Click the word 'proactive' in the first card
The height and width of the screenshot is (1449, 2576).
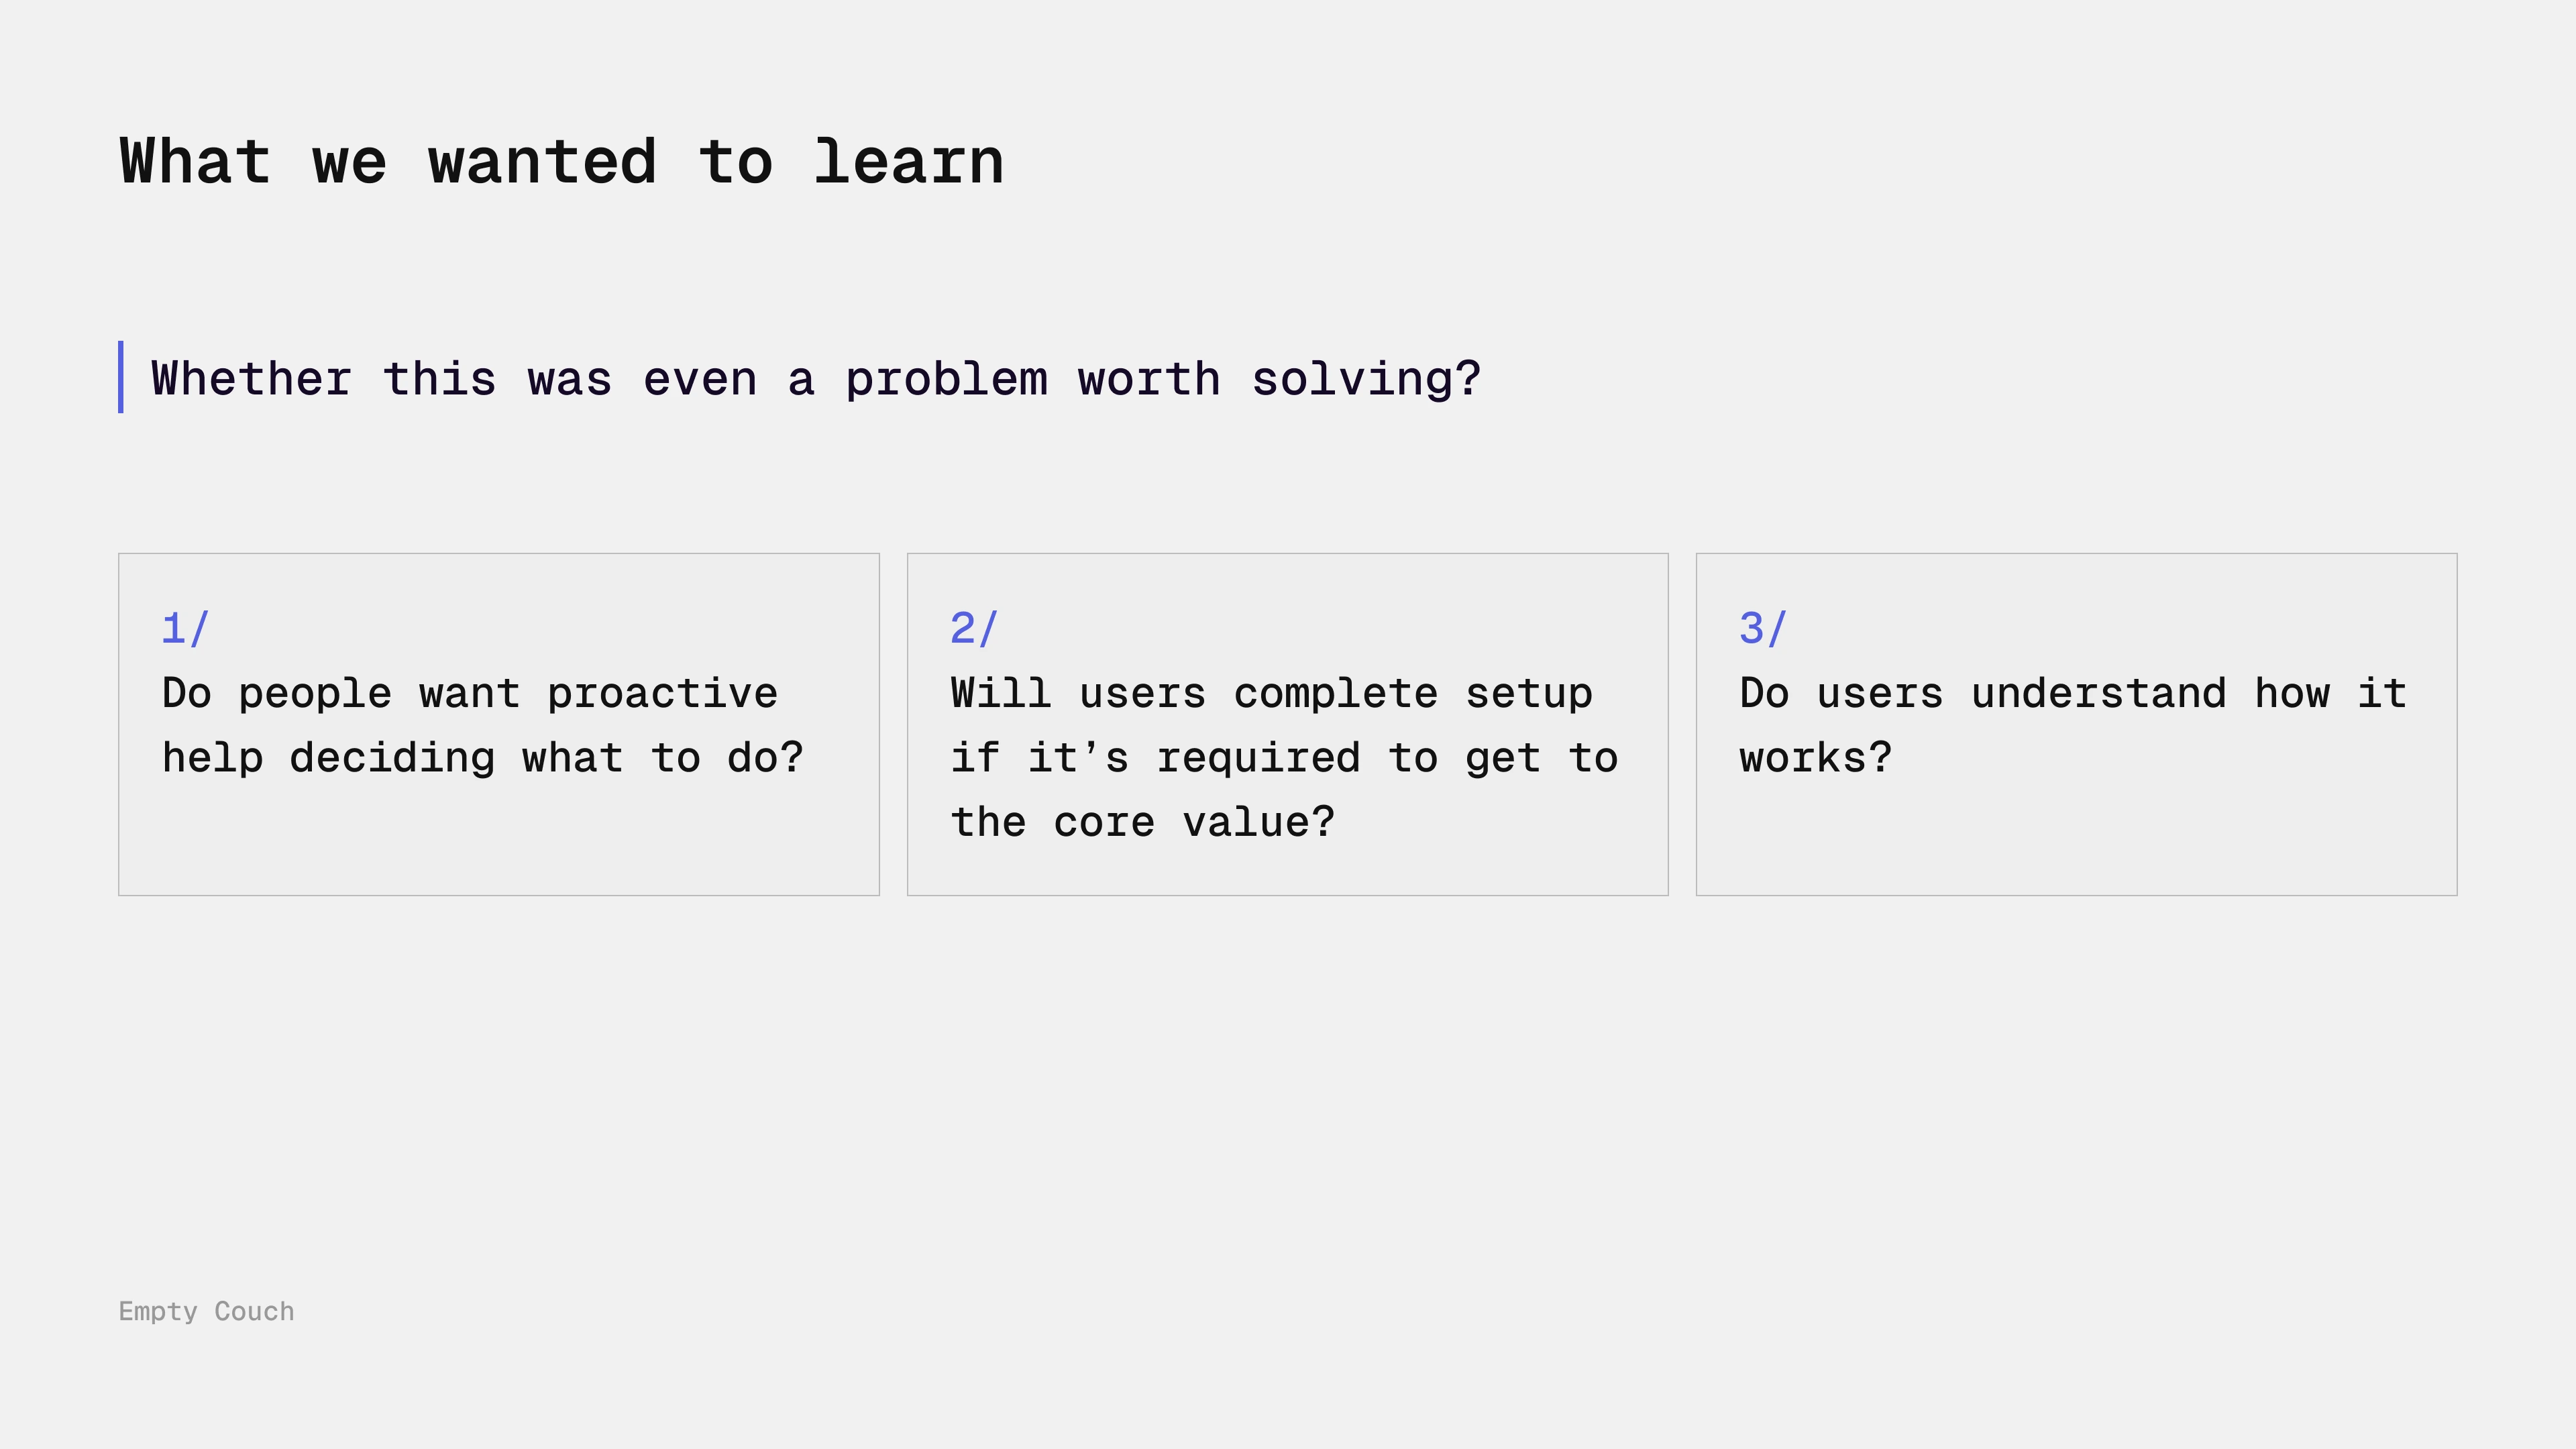(662, 694)
